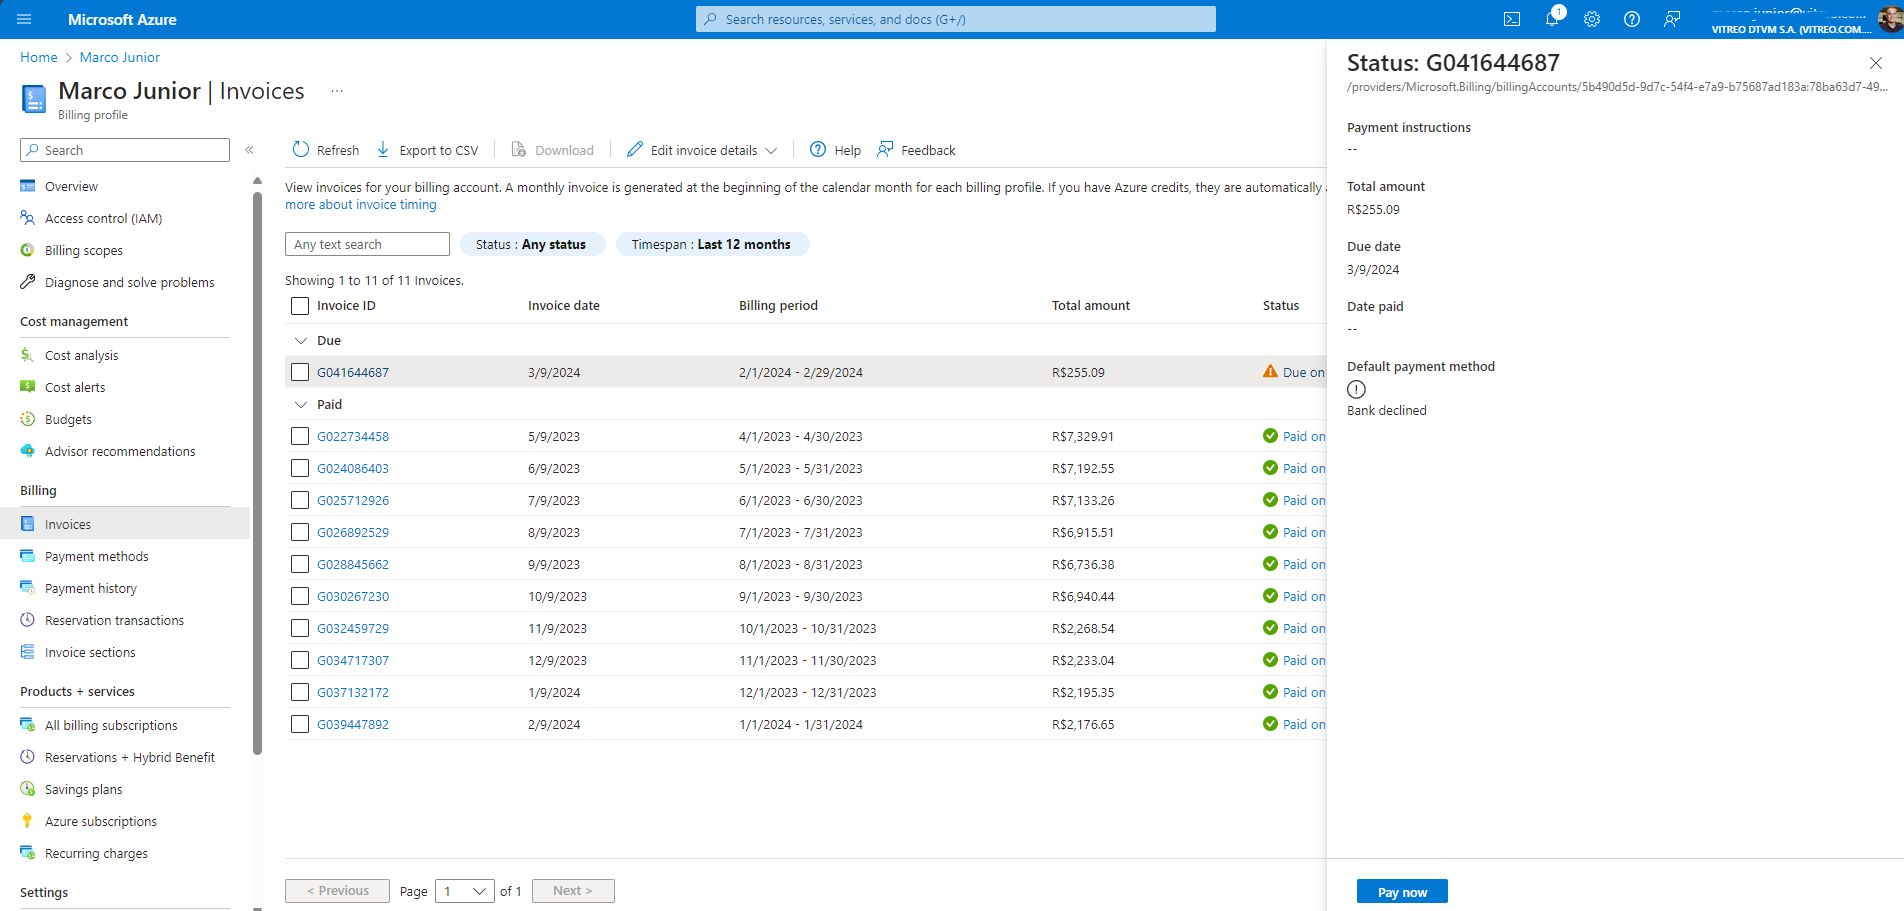Click the info icon under Default payment method
Viewport: 1904px width, 911px height.
[x=1356, y=389]
